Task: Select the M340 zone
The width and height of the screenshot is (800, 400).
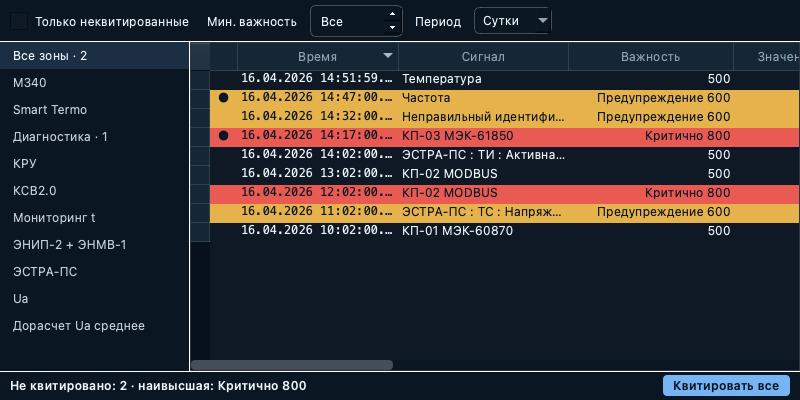Action: [94, 83]
